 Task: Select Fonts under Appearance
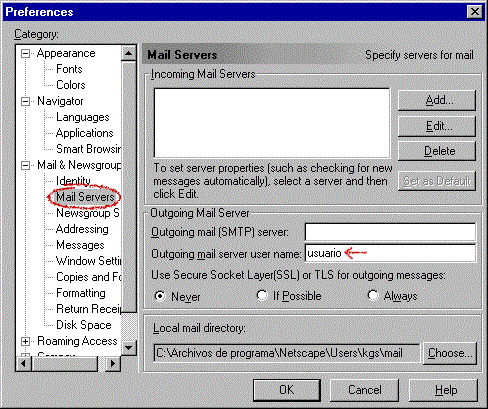click(69, 69)
